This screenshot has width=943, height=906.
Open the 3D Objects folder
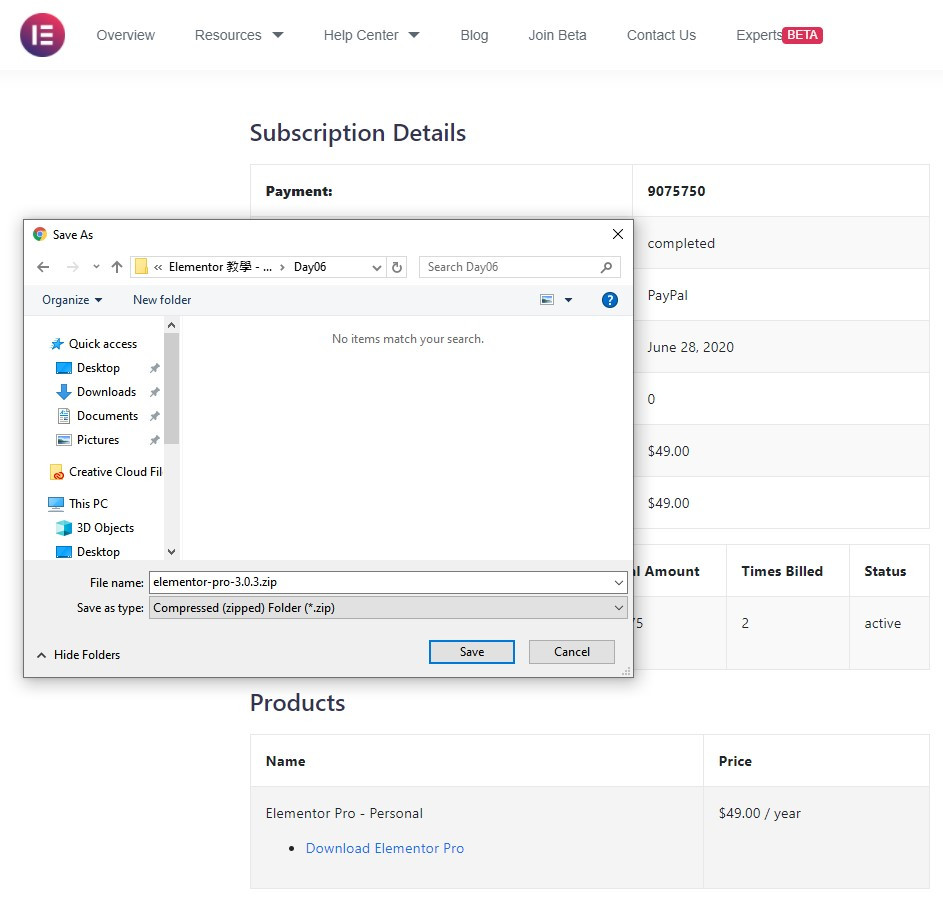tap(105, 528)
